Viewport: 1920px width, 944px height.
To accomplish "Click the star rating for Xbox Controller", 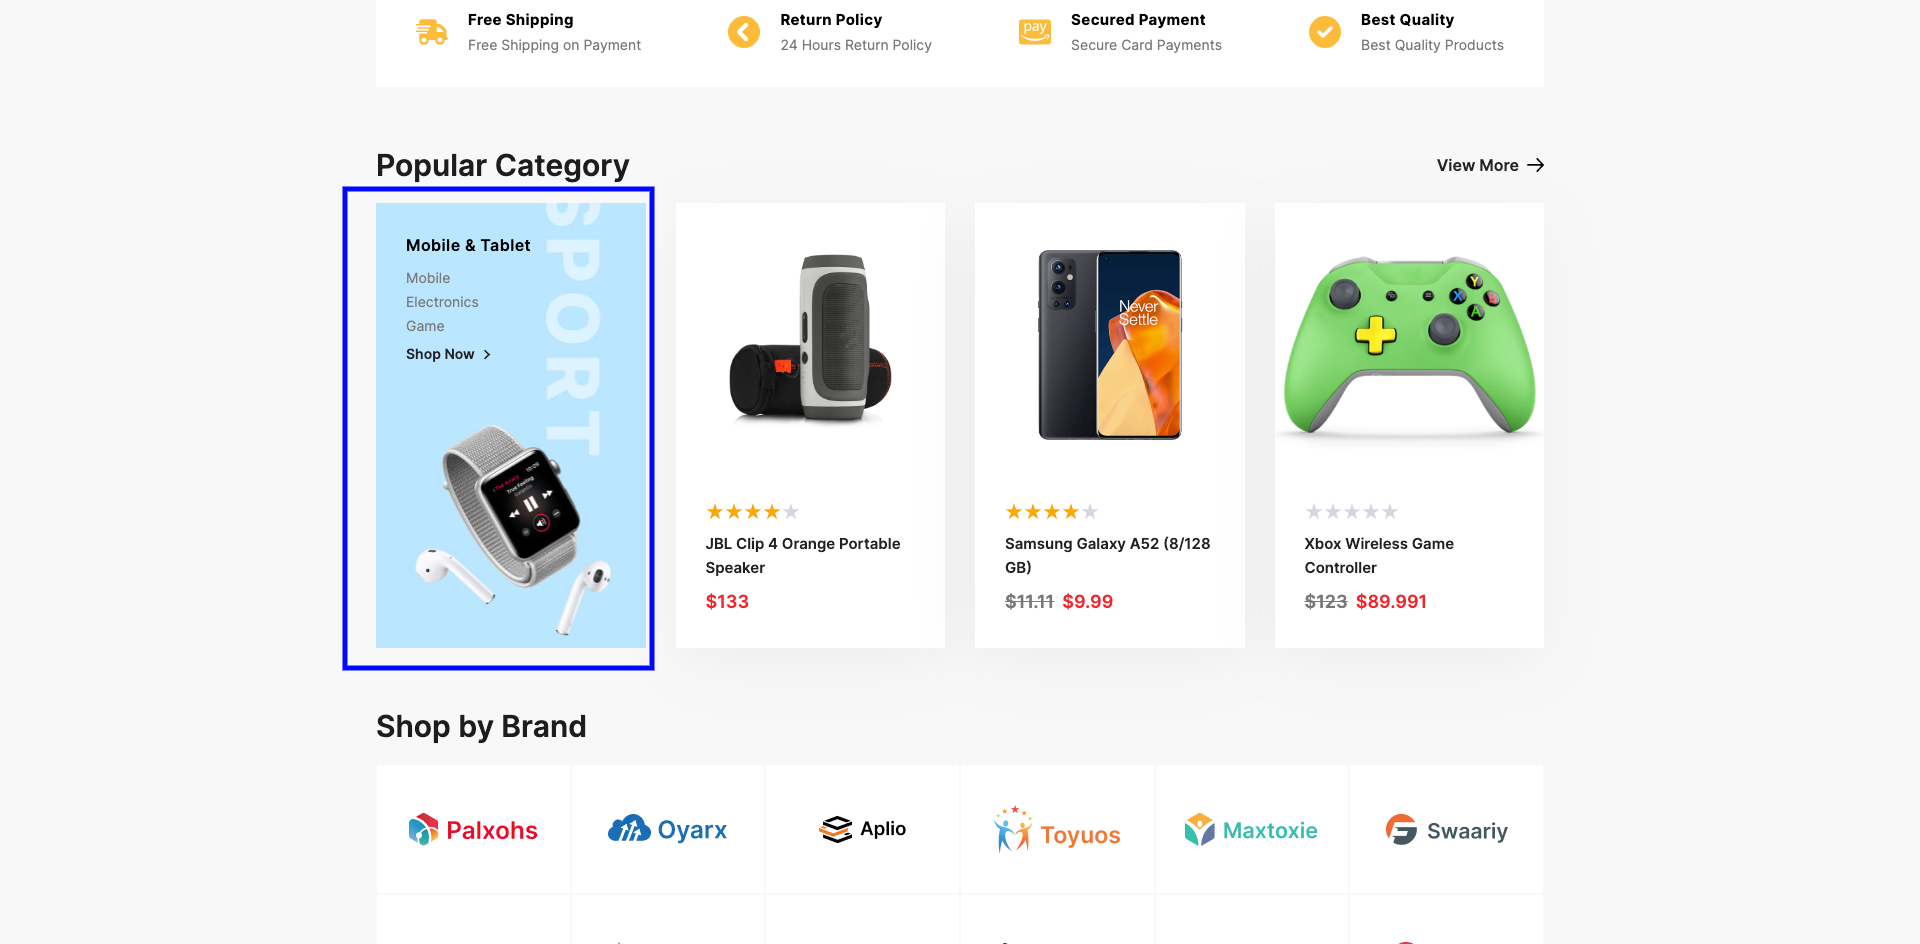I will [1351, 512].
